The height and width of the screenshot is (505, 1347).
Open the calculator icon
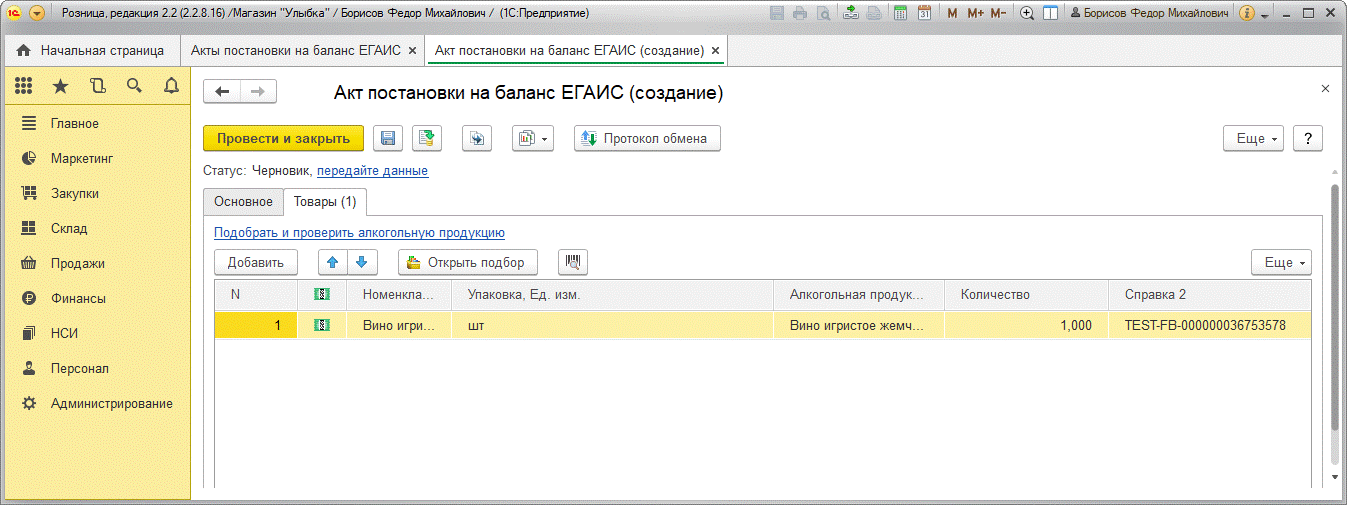click(x=901, y=13)
